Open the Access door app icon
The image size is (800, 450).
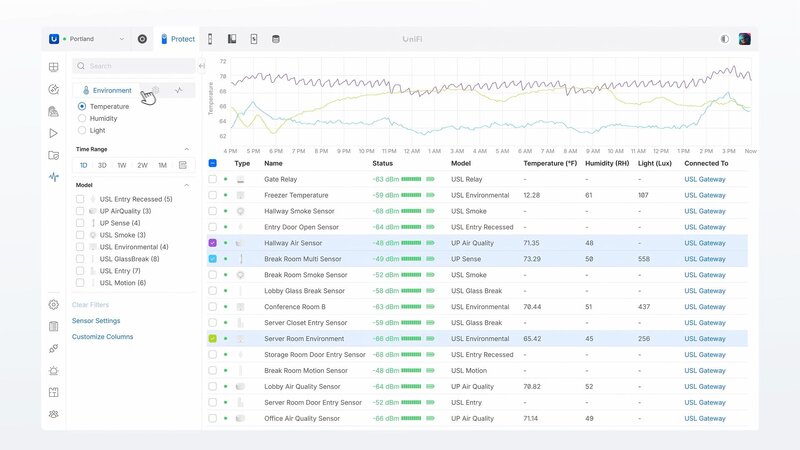pos(210,39)
